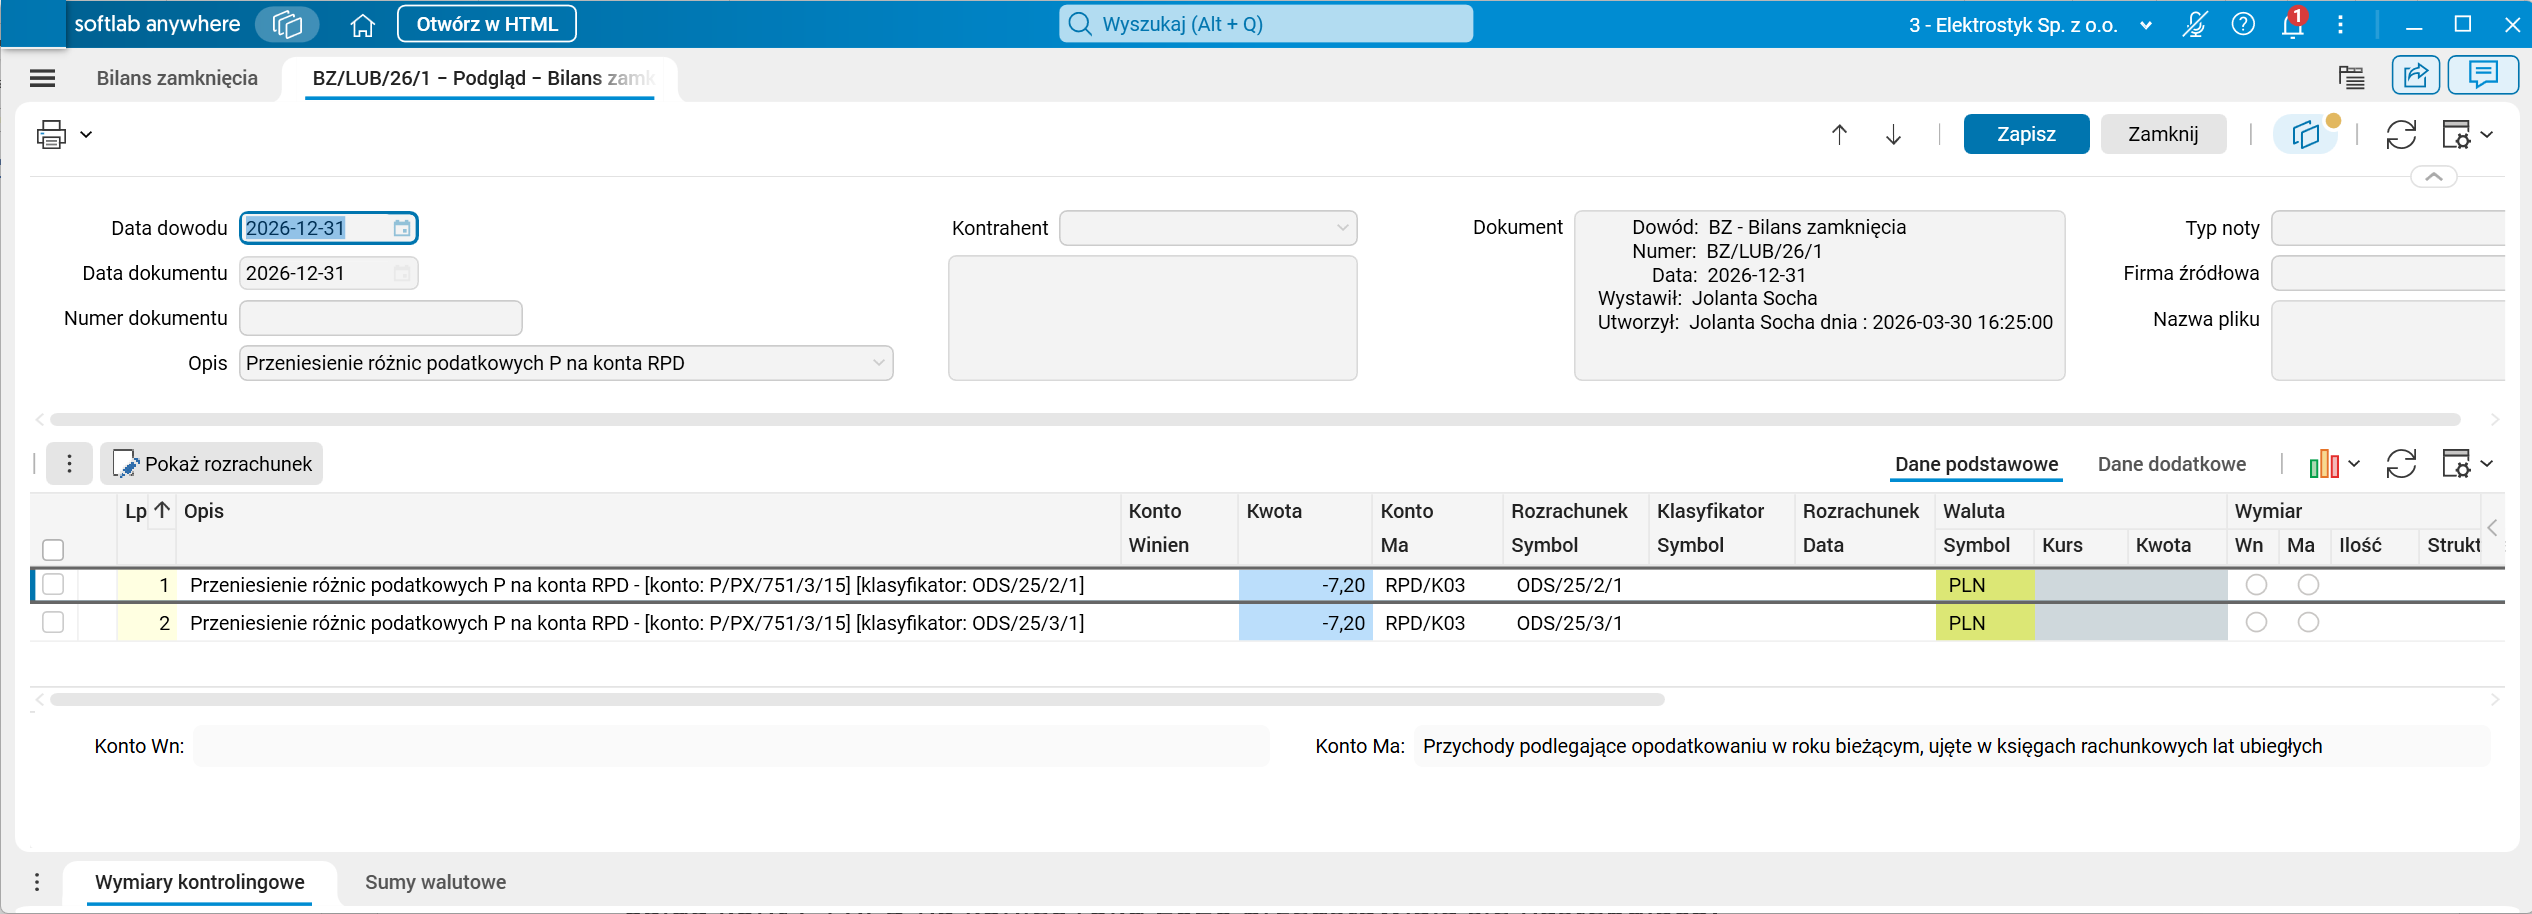2532x914 pixels.
Task: Expand the print options arrow
Action: point(87,134)
